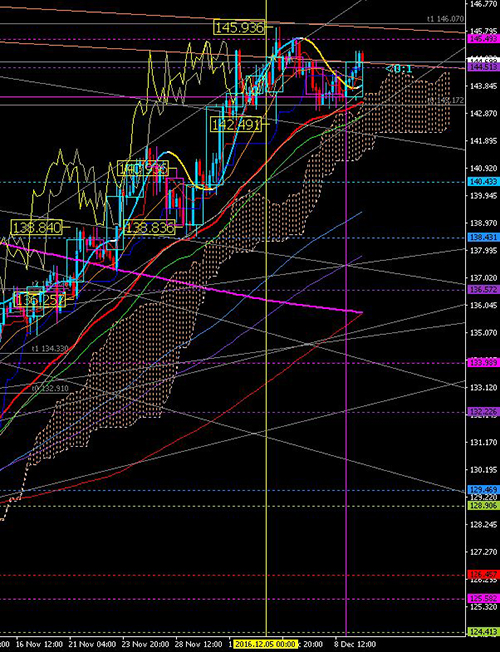
Task: Click the t1 146.070 label near top
Action: pyautogui.click(x=445, y=19)
